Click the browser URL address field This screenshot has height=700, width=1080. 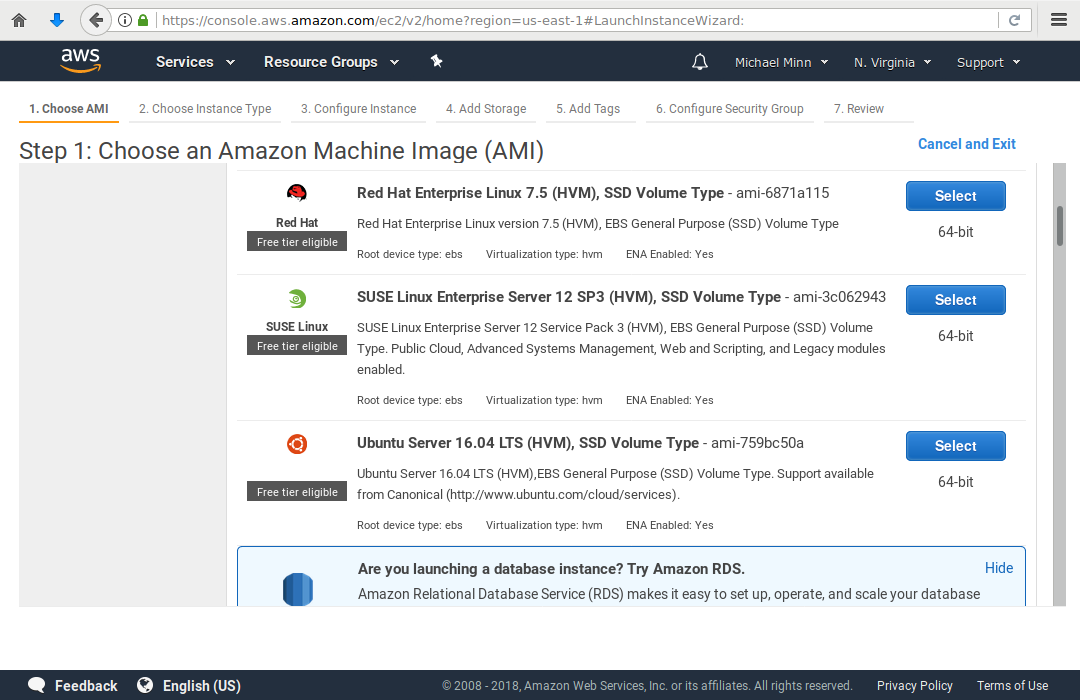point(570,20)
